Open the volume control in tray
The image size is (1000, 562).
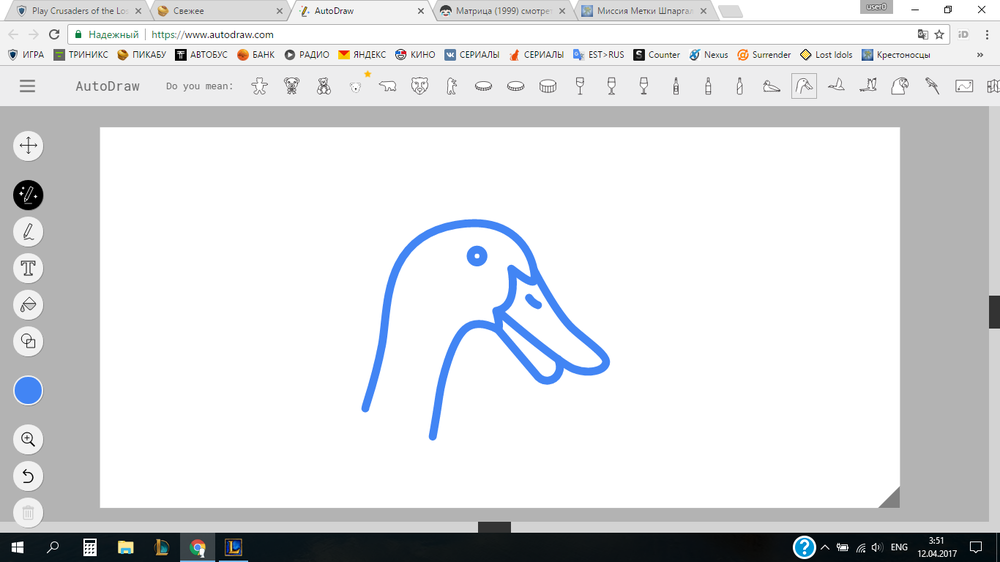(x=877, y=547)
